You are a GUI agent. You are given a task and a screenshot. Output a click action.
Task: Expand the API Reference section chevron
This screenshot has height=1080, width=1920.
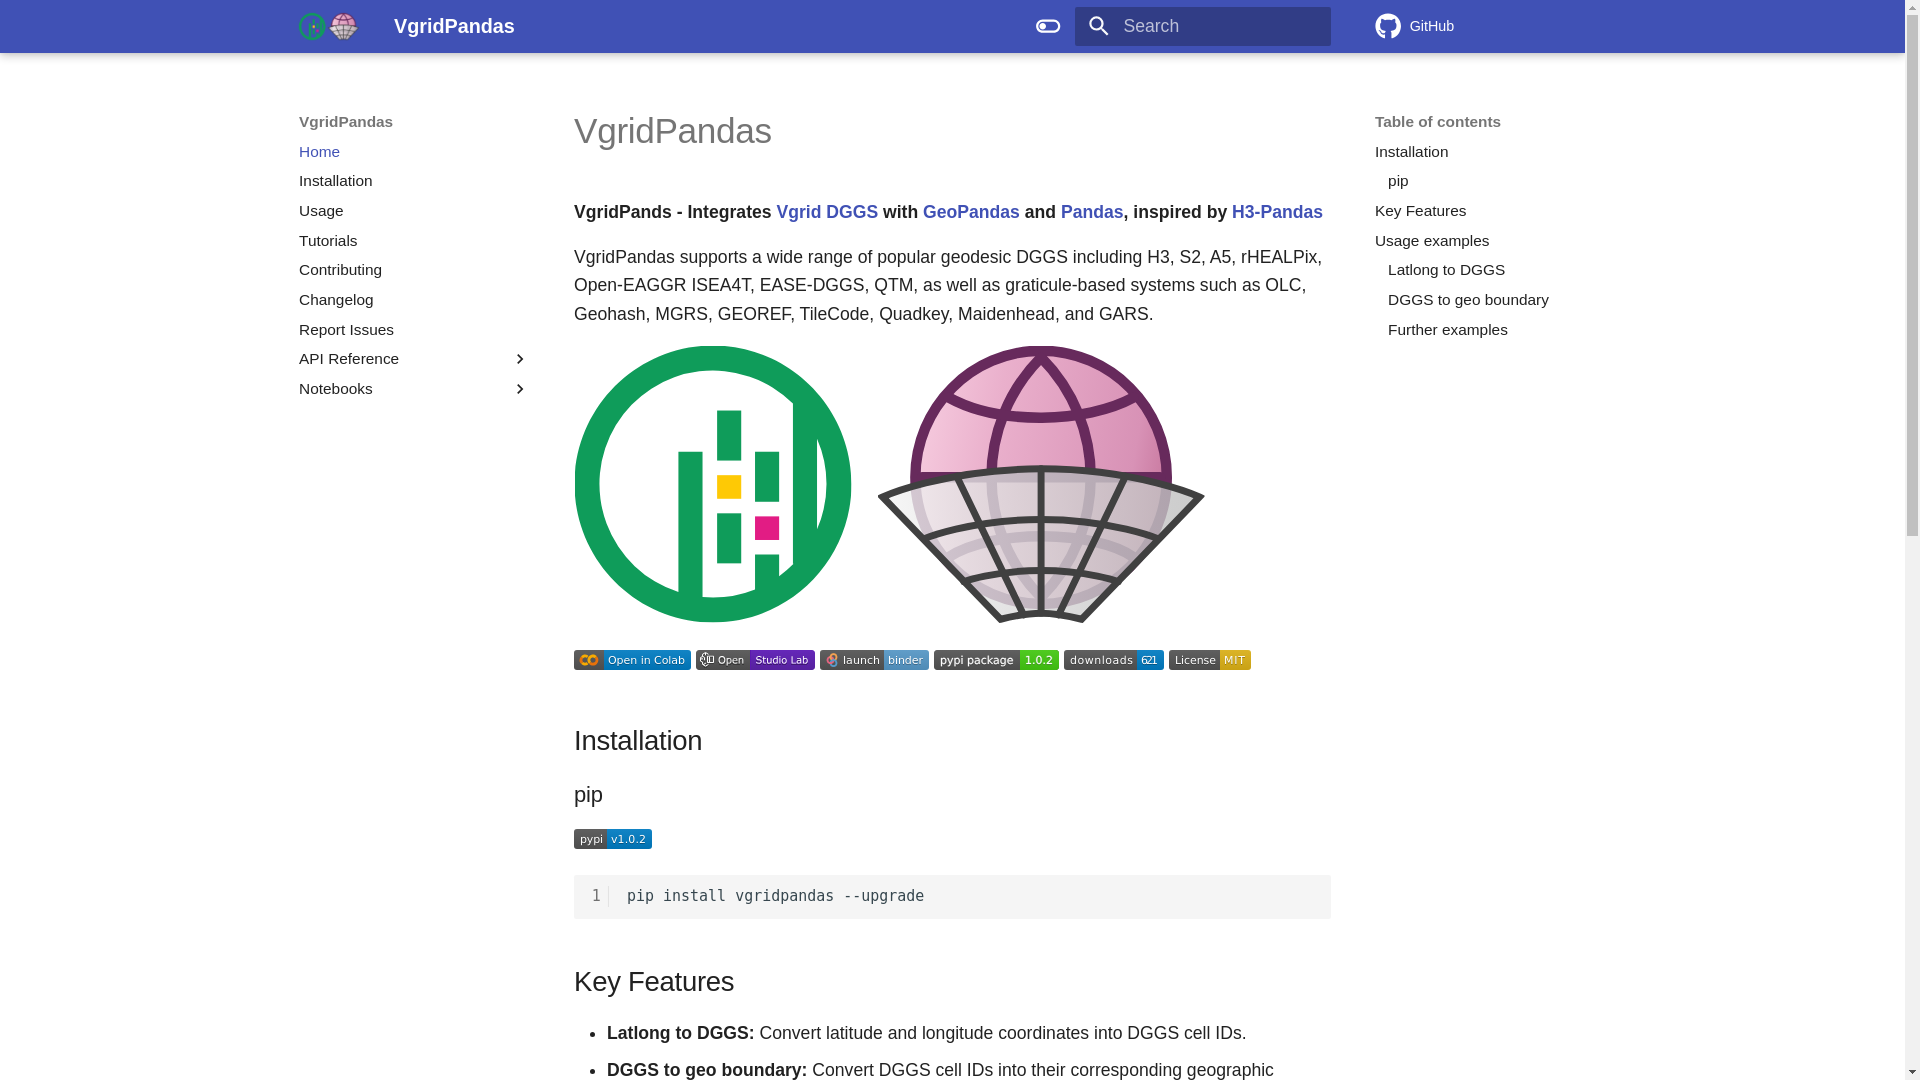point(519,359)
